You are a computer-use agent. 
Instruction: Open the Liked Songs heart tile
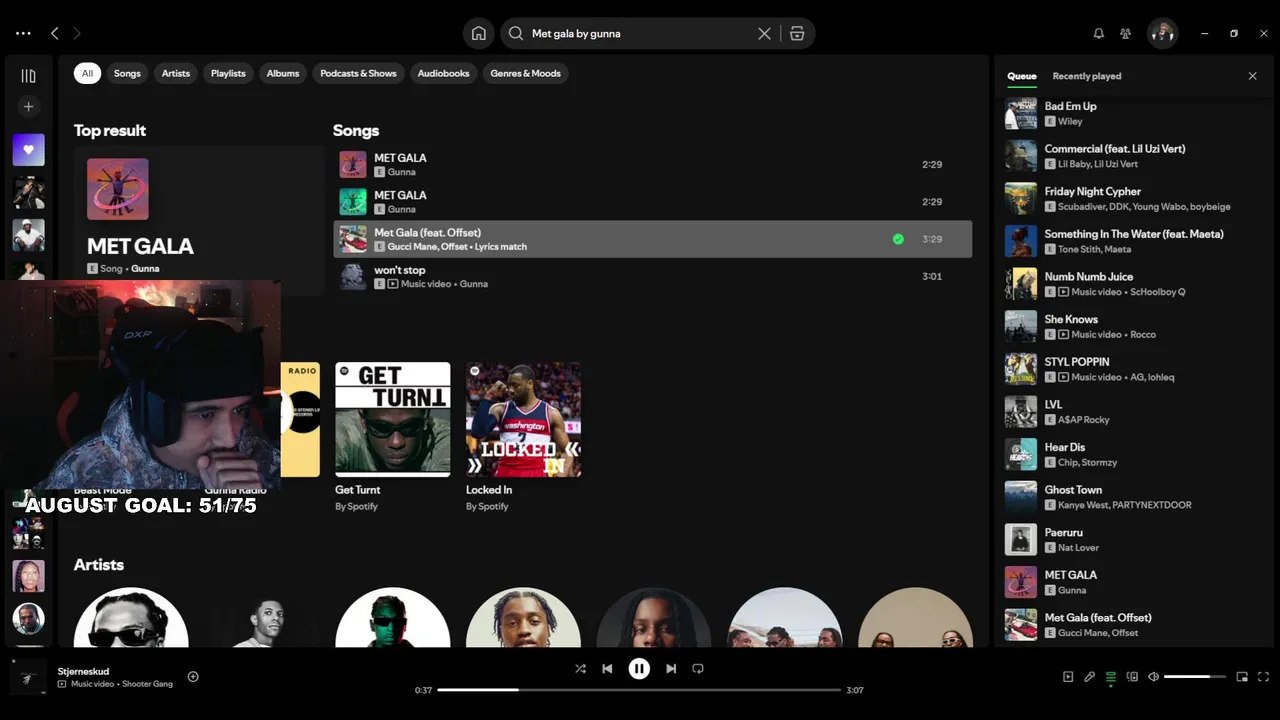[28, 149]
